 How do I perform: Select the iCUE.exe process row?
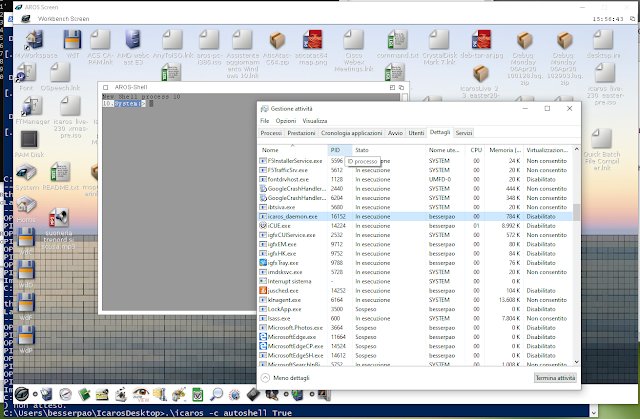point(415,226)
